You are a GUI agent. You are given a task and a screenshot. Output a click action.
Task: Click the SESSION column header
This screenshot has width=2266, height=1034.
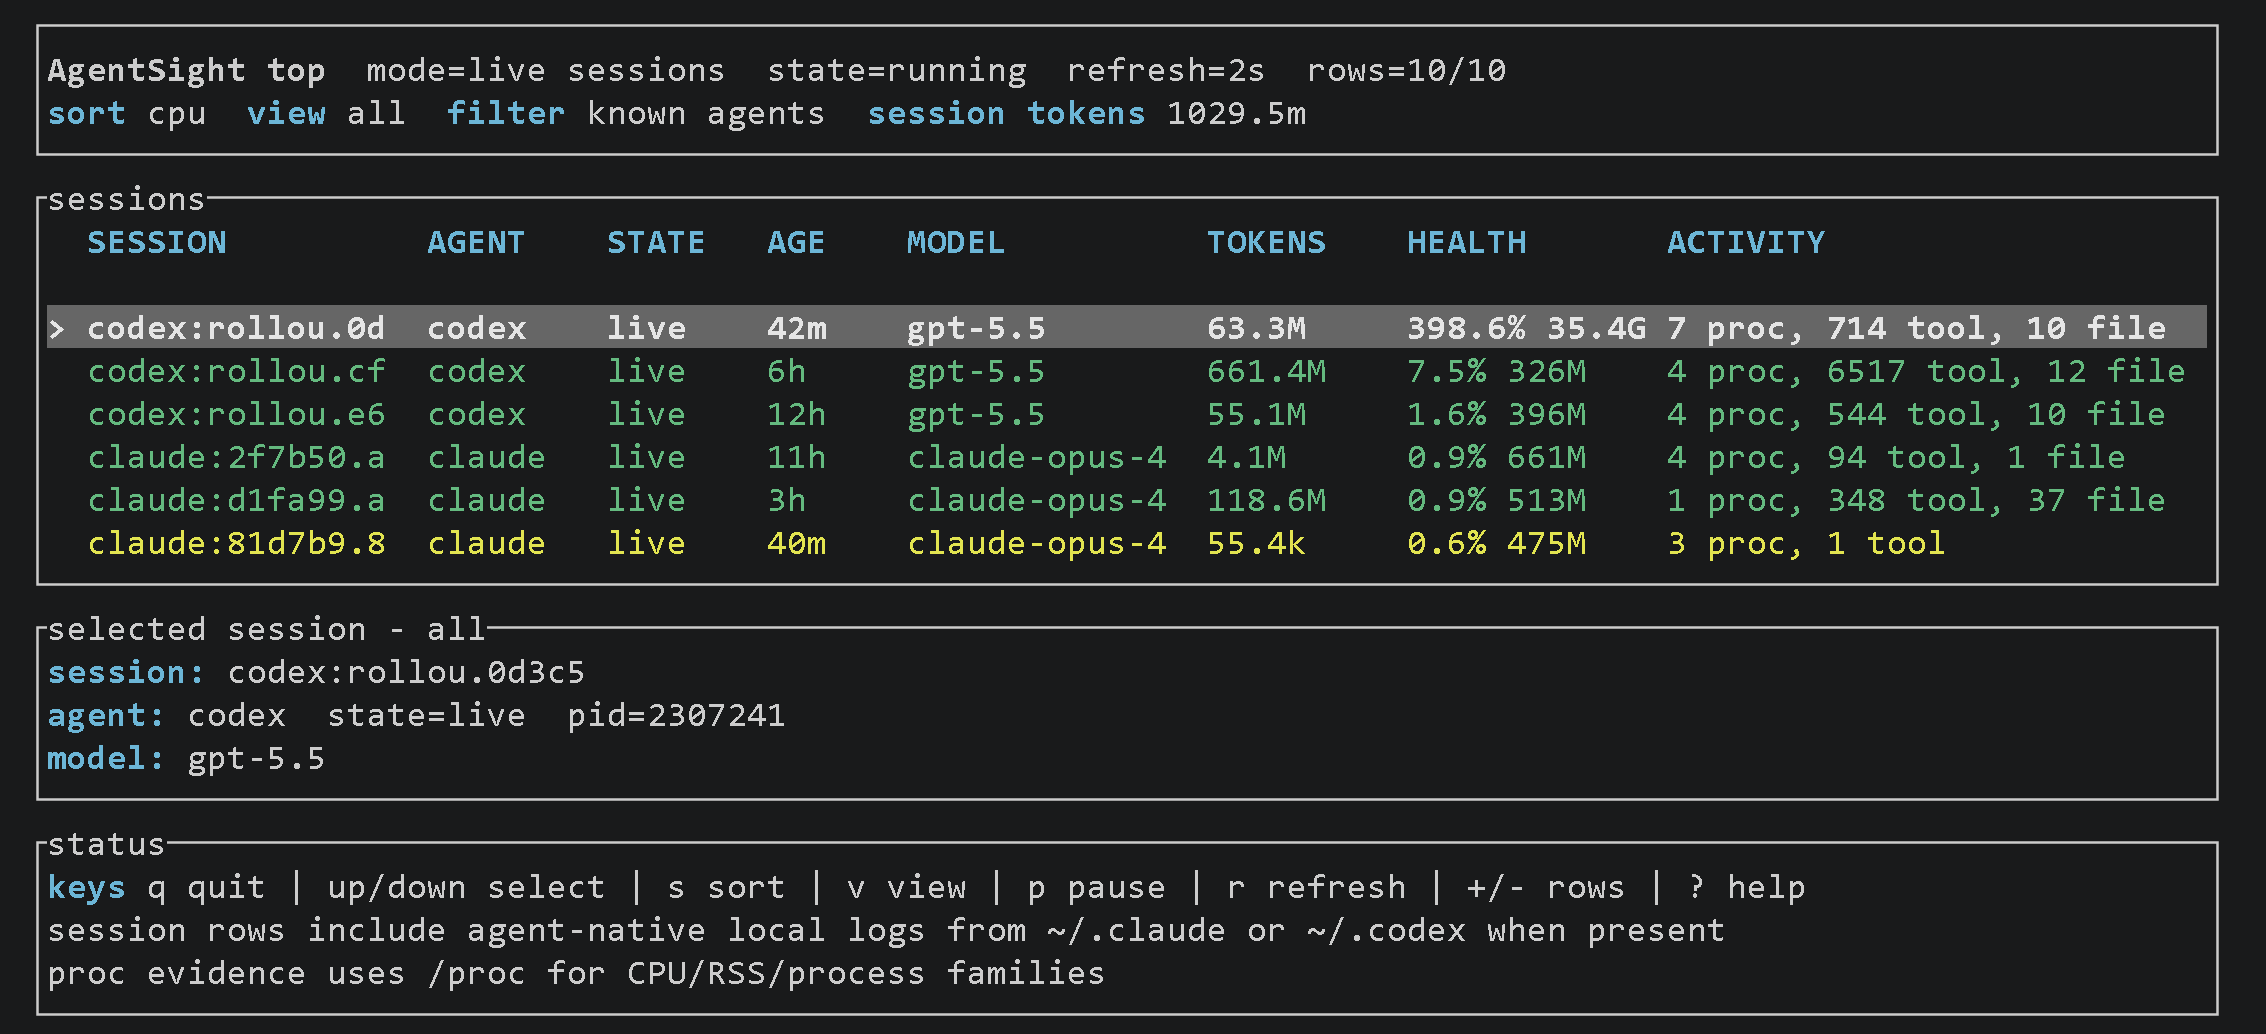coord(157,242)
